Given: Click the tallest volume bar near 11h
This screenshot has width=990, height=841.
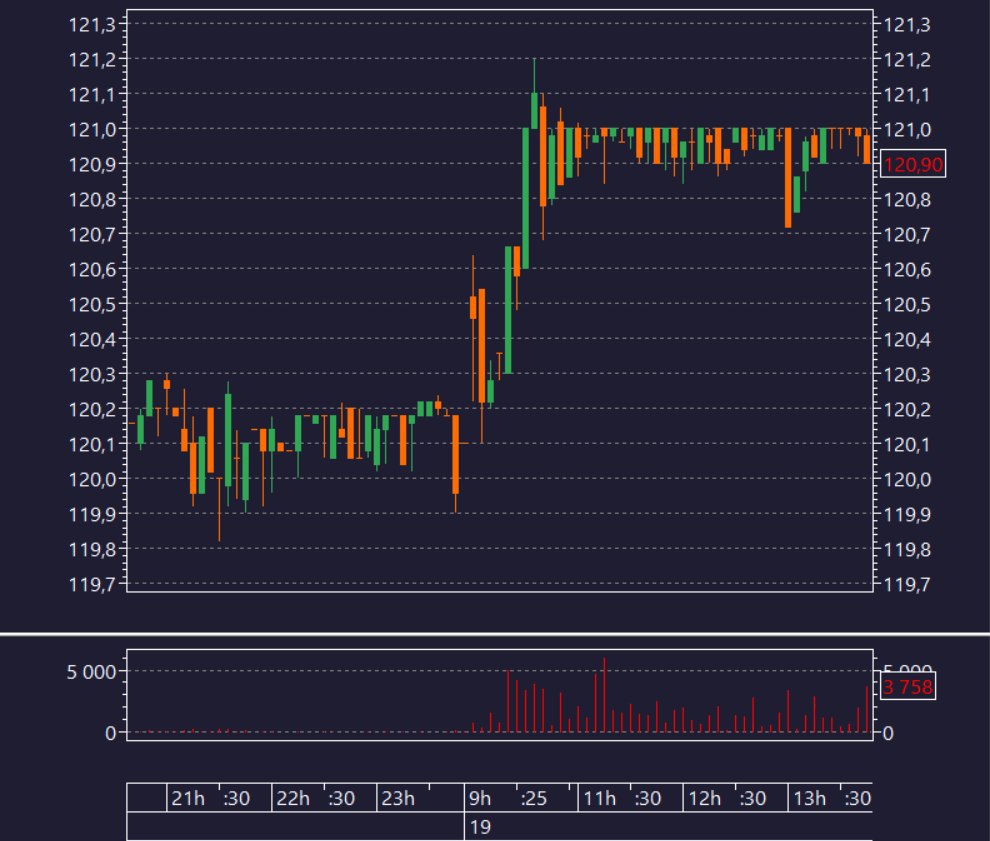Looking at the screenshot, I should [604, 695].
